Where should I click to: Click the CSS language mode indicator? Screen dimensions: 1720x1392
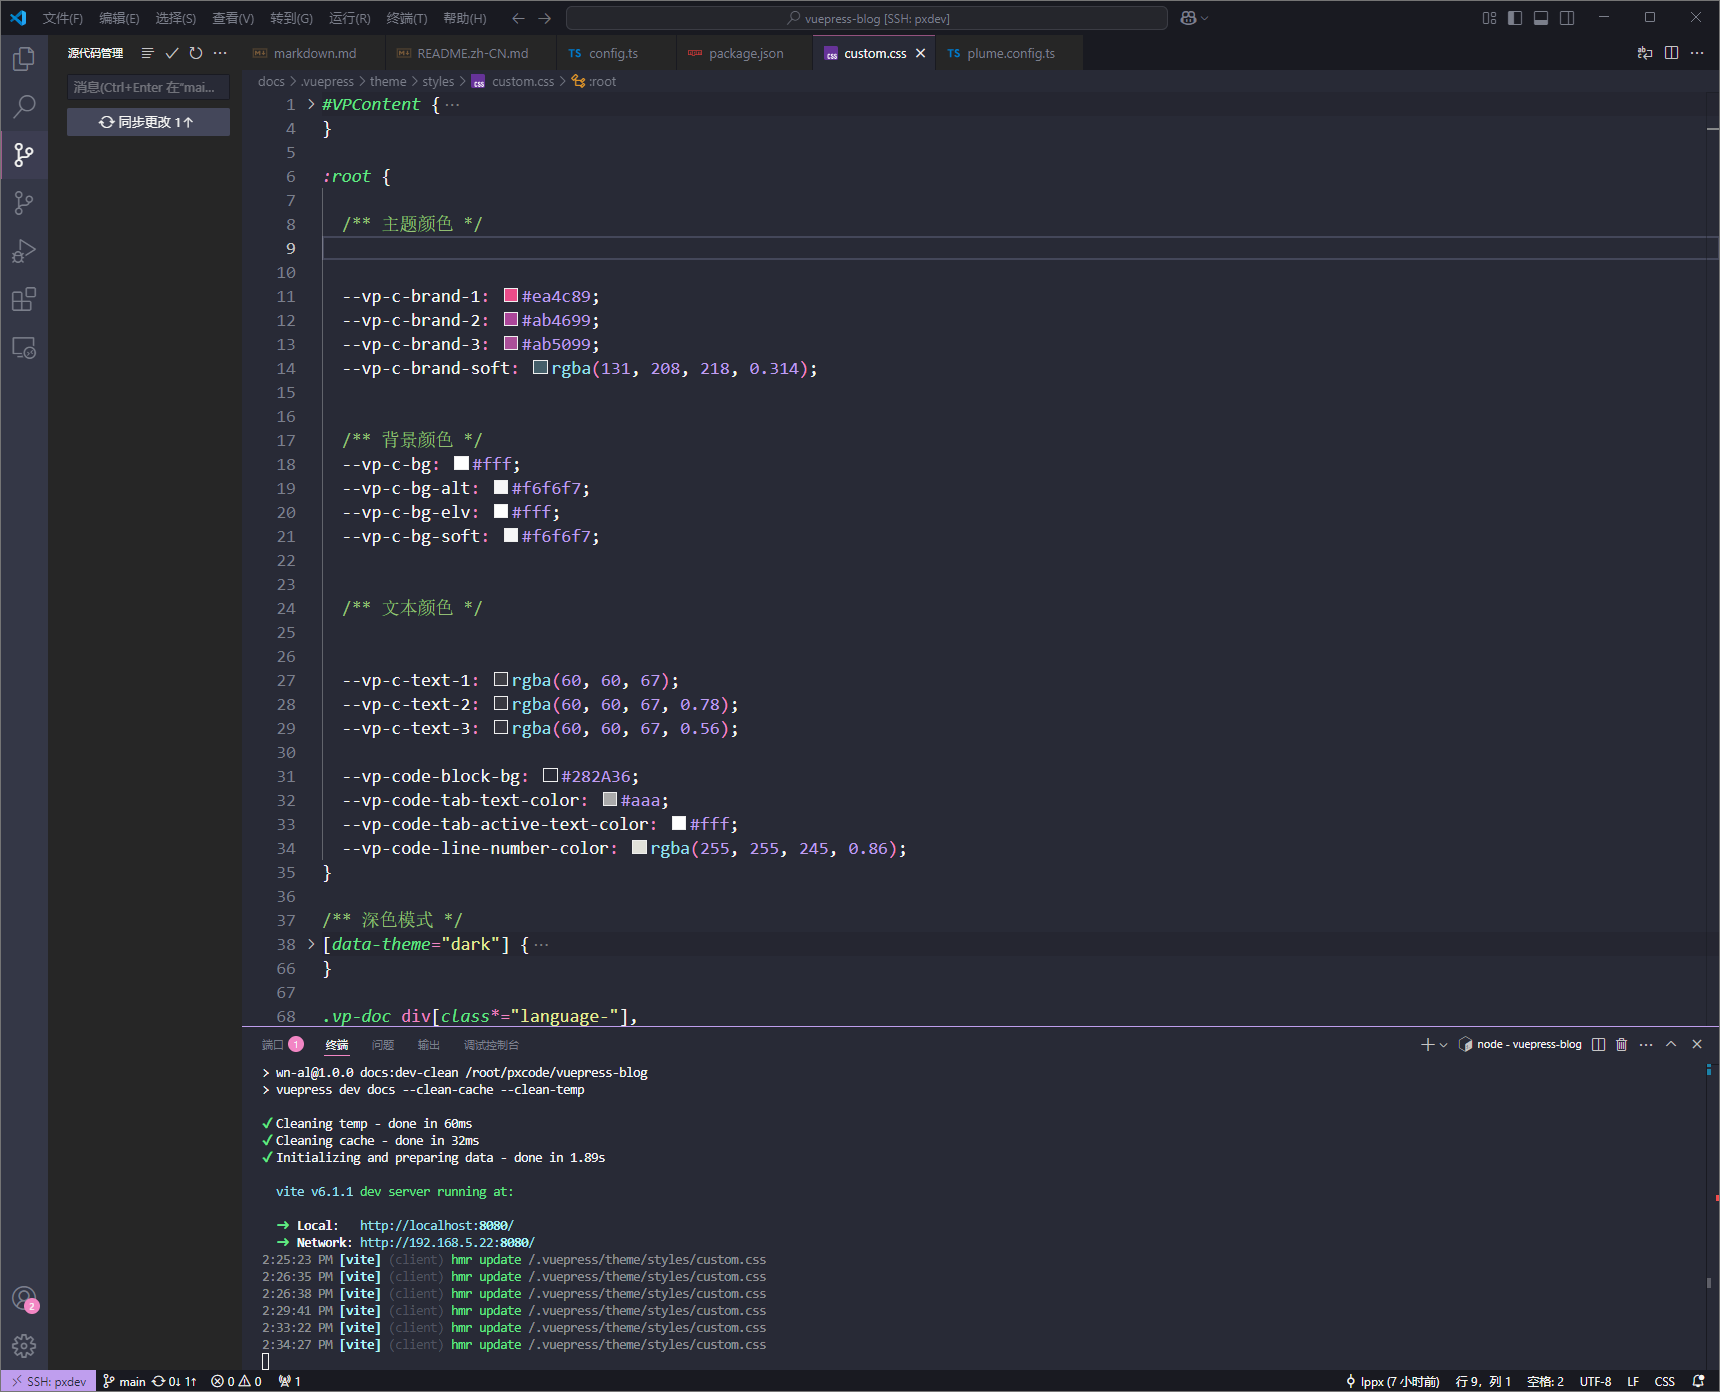tap(1664, 1381)
